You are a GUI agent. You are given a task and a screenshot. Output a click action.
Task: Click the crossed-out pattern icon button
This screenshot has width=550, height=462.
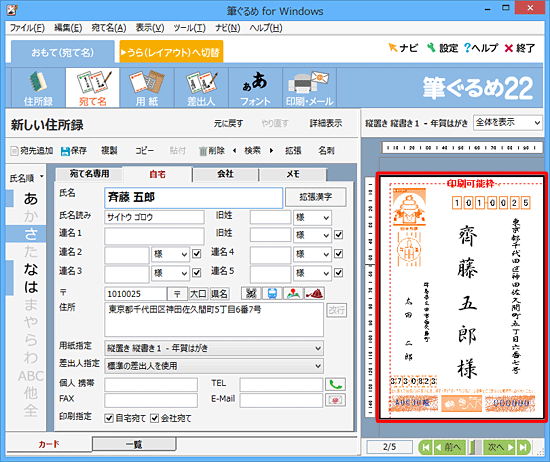pyautogui.click(x=251, y=293)
